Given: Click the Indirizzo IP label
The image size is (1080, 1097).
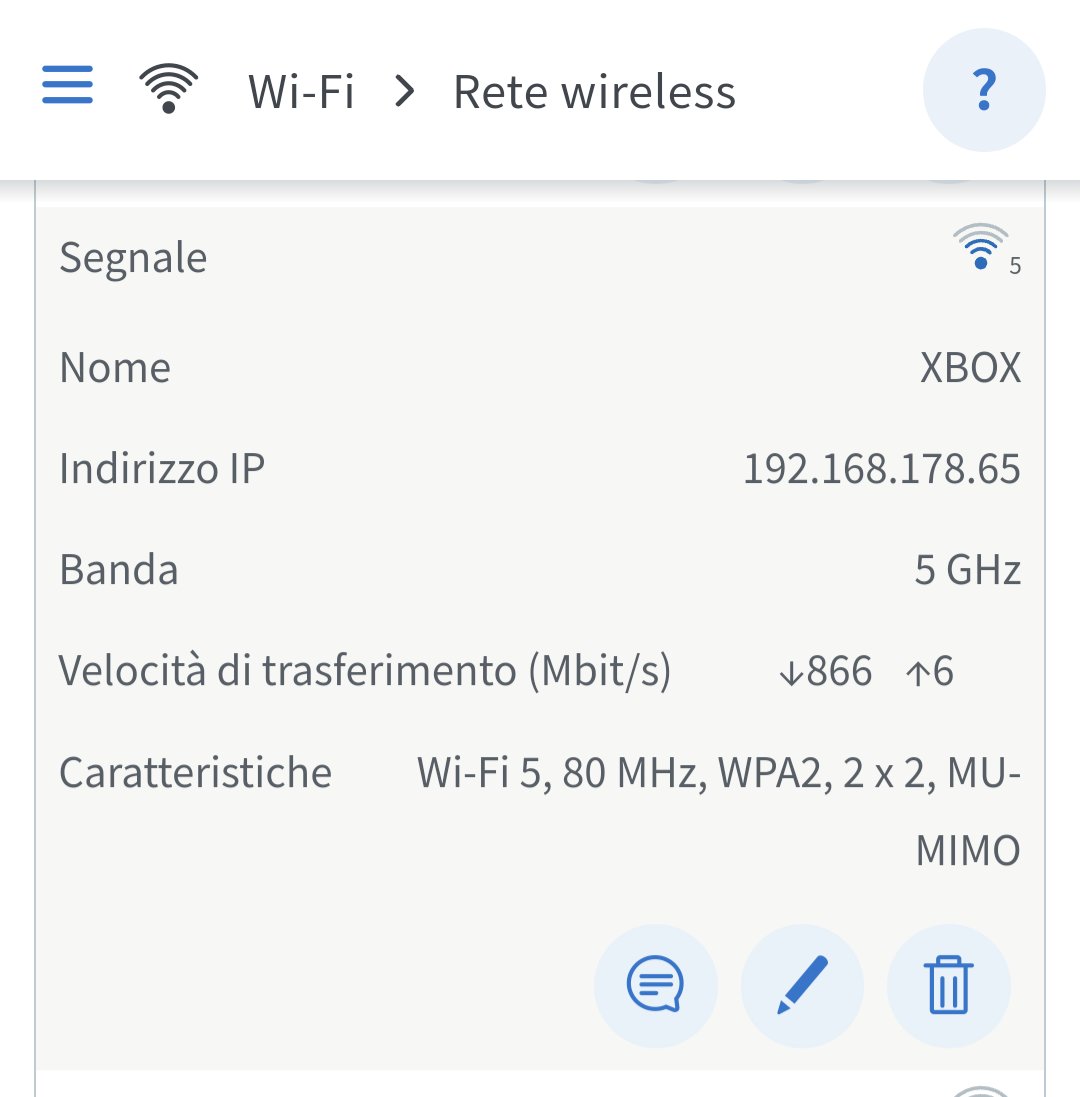Looking at the screenshot, I should point(162,468).
